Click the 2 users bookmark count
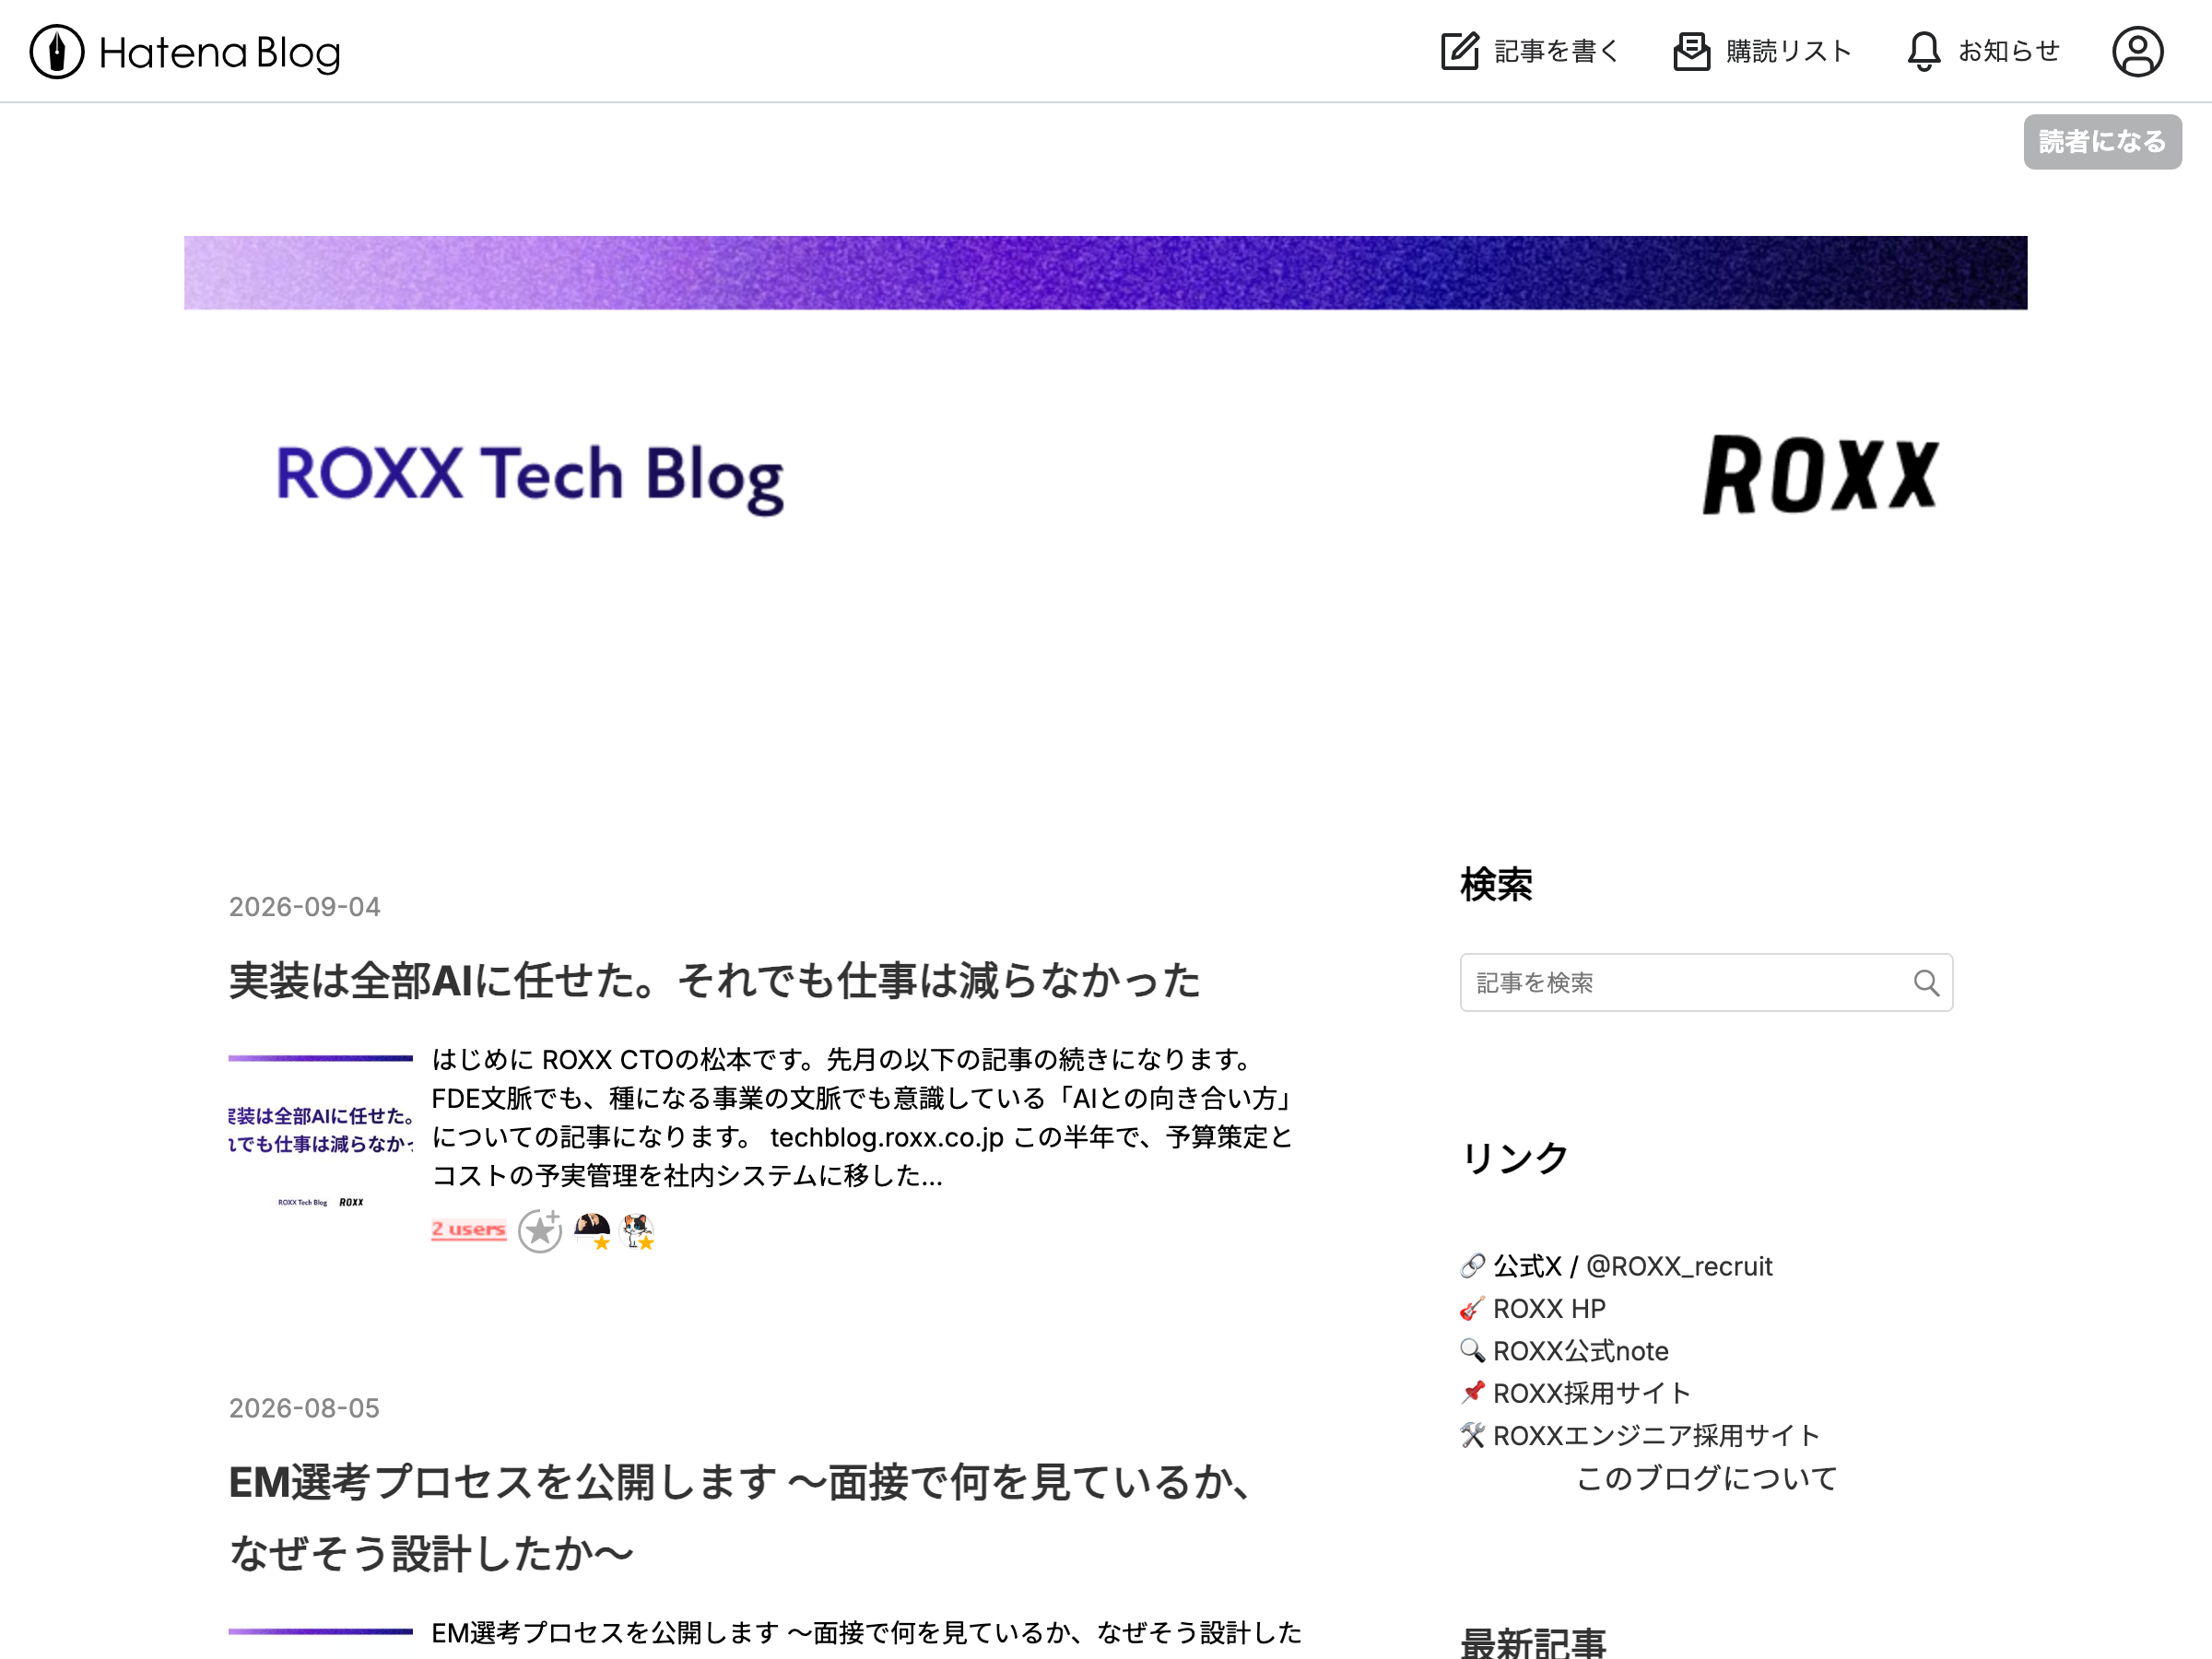 click(x=468, y=1229)
